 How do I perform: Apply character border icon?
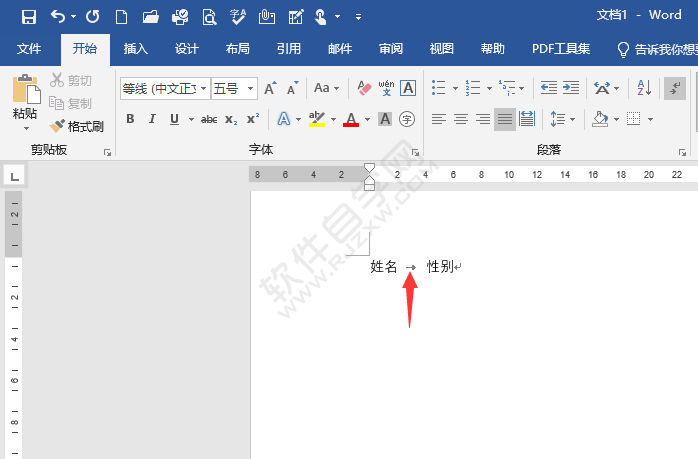pyautogui.click(x=408, y=88)
